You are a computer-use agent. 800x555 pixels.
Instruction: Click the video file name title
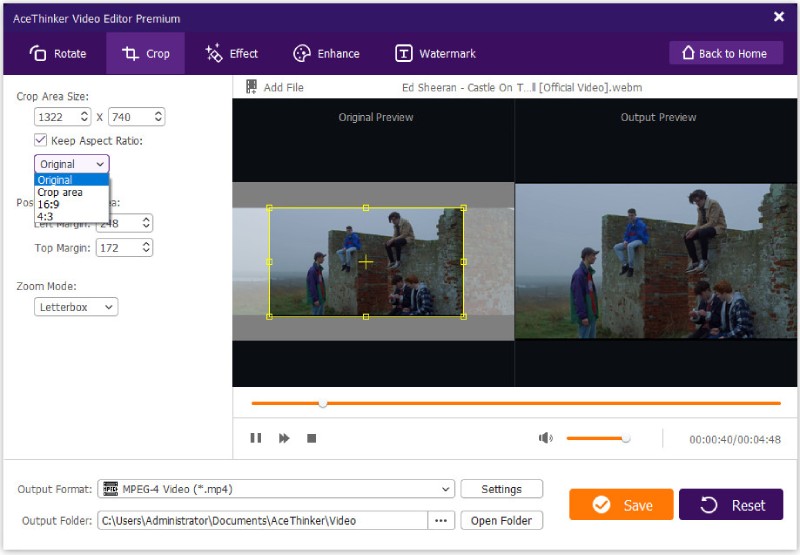coord(522,87)
